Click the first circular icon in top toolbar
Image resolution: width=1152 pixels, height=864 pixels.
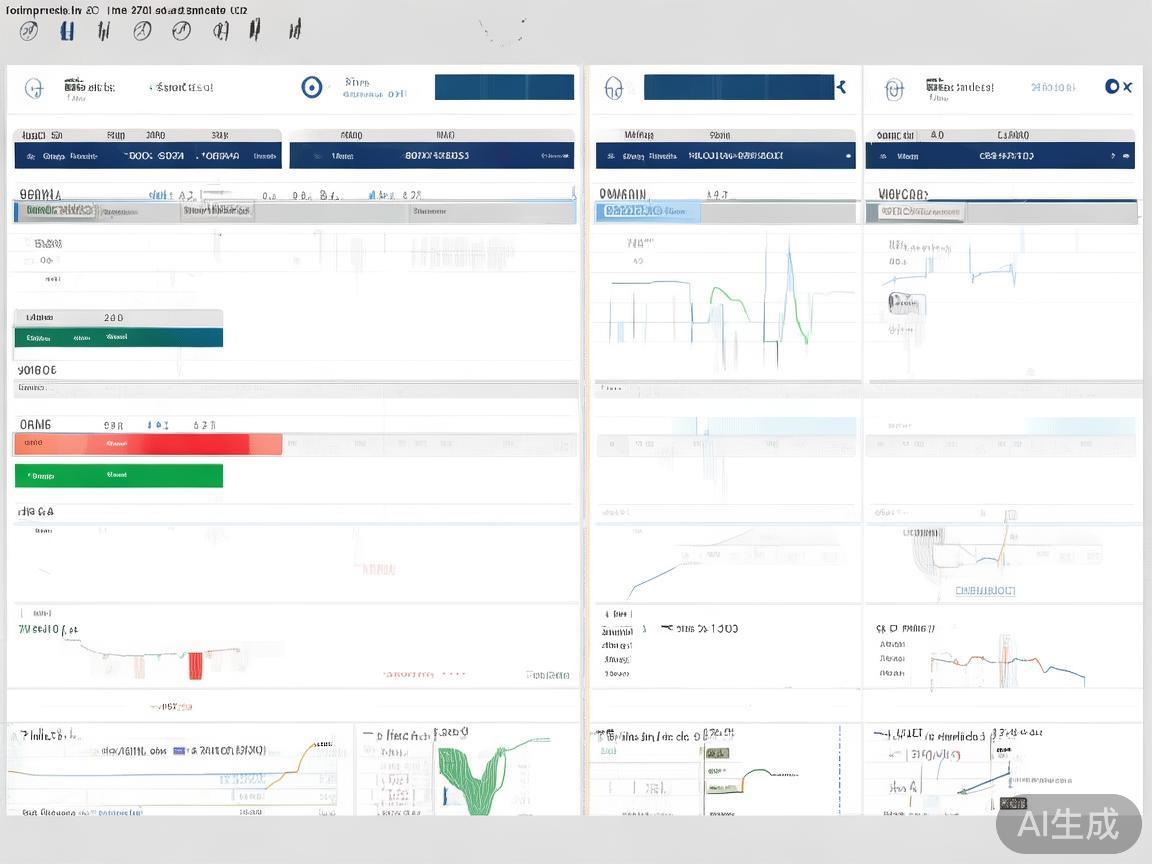tap(29, 31)
